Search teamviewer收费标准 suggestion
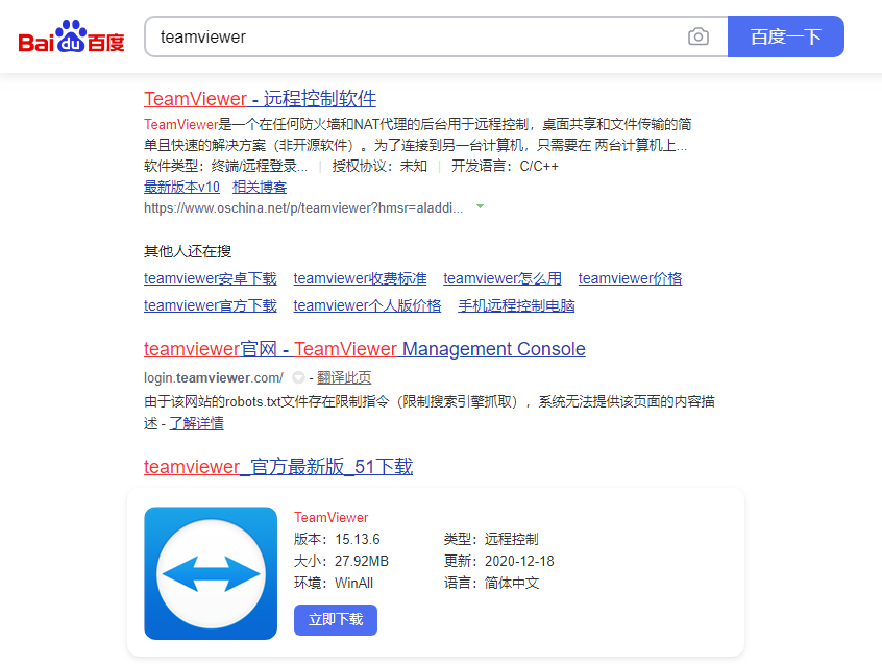882x667 pixels. [x=360, y=278]
